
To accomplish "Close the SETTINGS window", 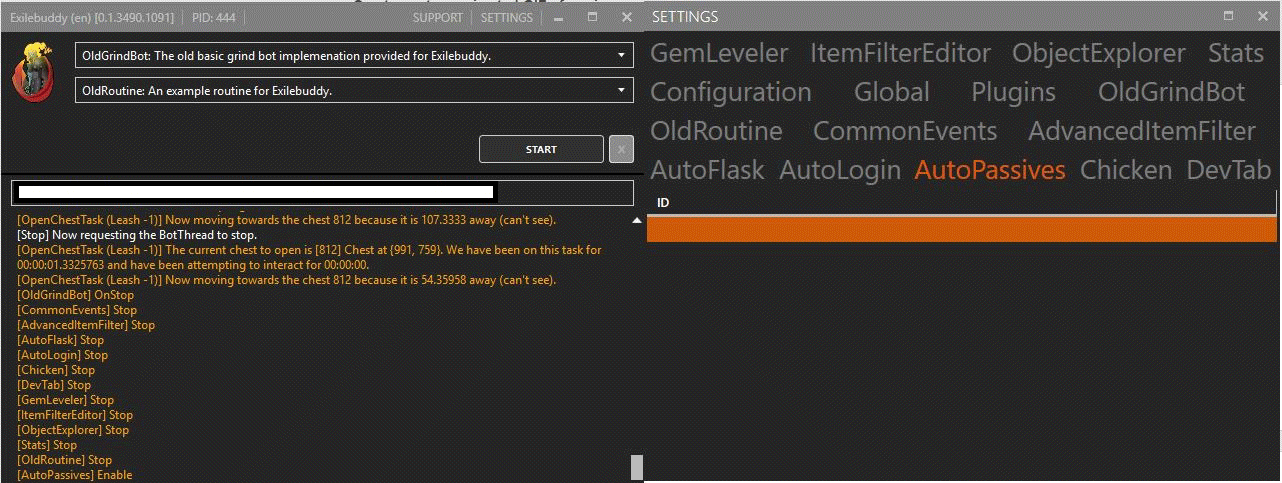I will [1264, 16].
